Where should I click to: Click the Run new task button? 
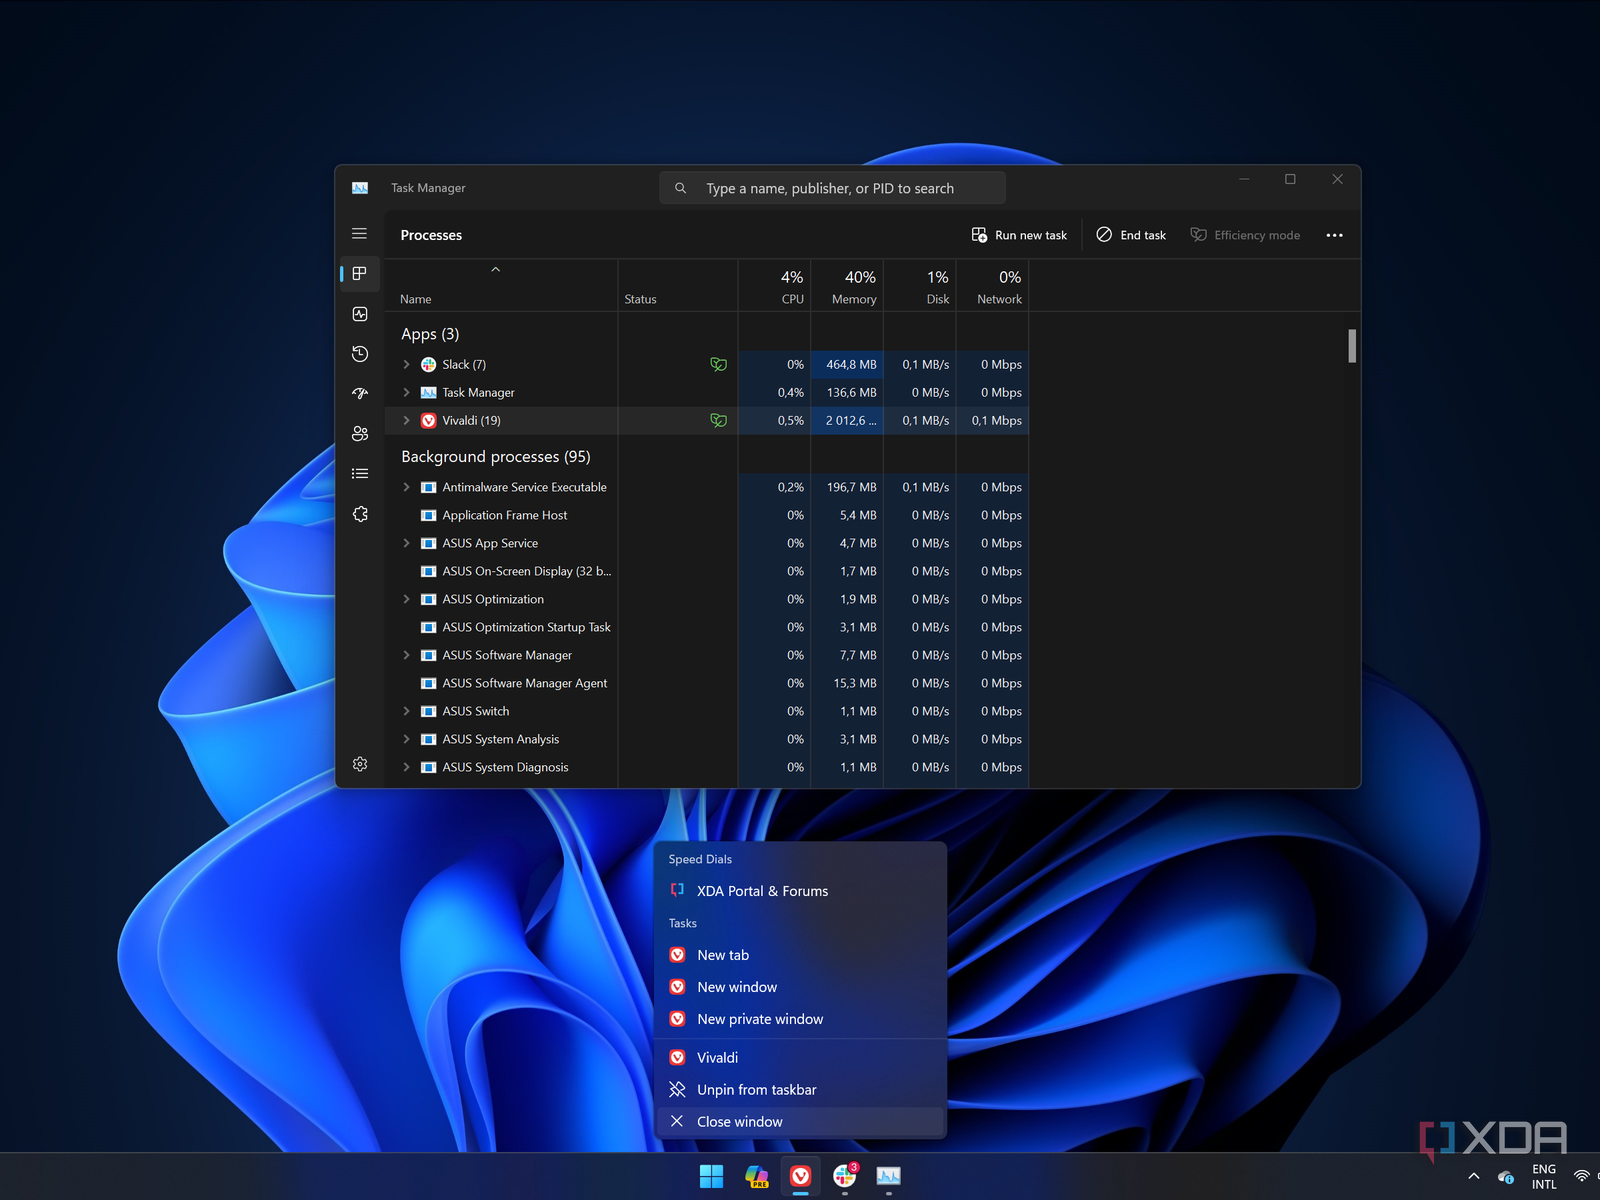click(x=1020, y=236)
